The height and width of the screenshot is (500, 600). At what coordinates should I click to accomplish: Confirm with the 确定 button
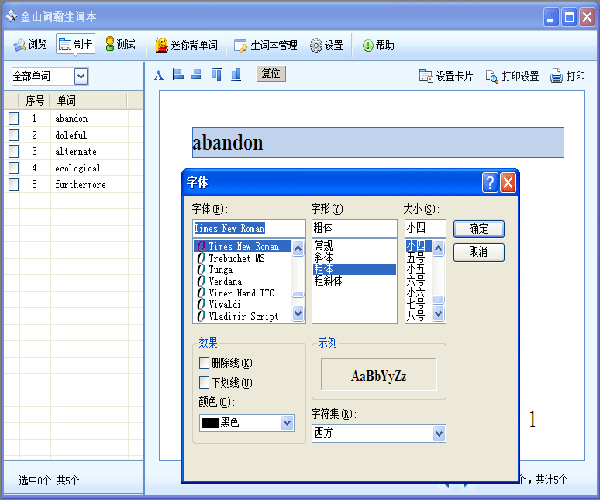pyautogui.click(x=479, y=229)
